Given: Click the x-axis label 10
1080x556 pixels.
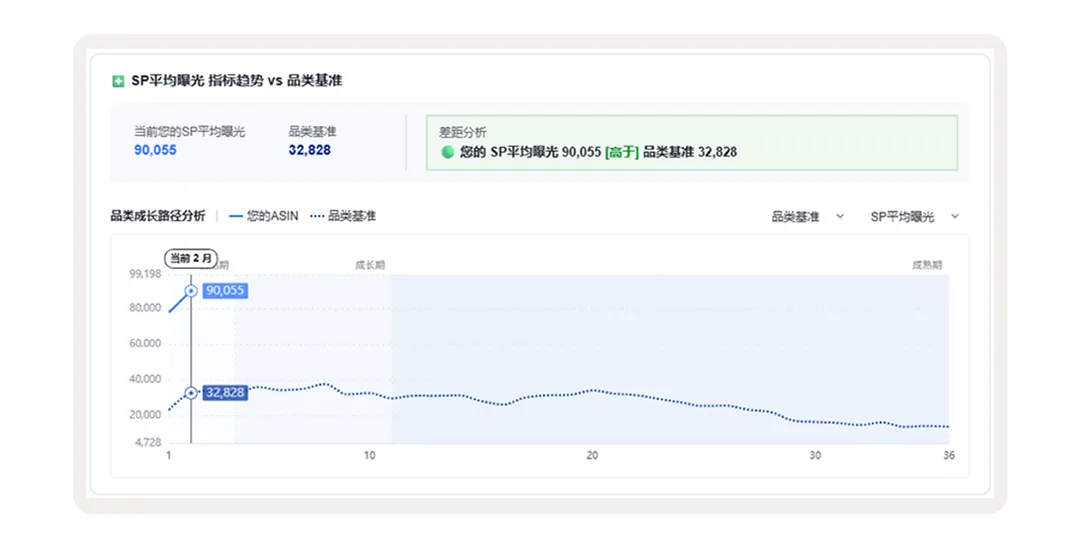Looking at the screenshot, I should [370, 455].
